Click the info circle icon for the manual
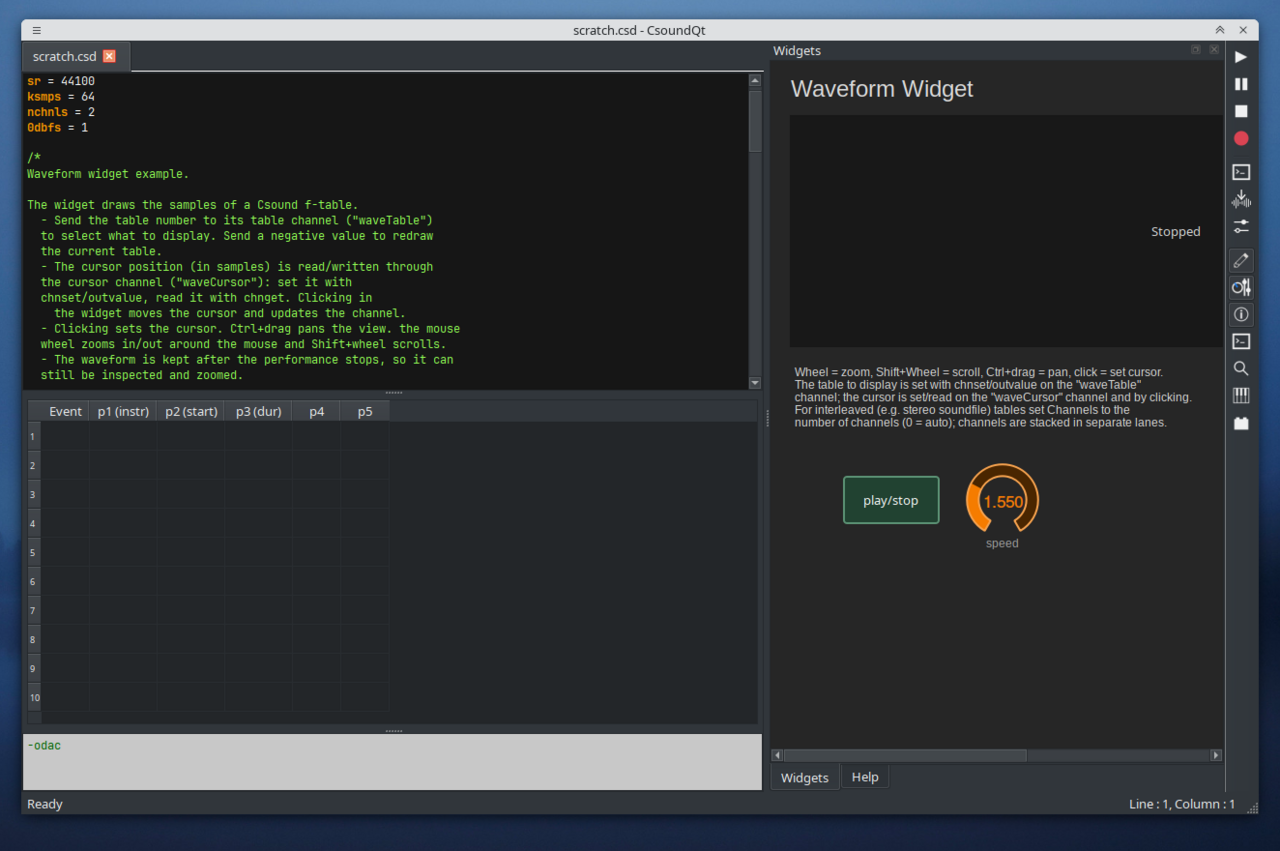The height and width of the screenshot is (851, 1280). (1241, 314)
